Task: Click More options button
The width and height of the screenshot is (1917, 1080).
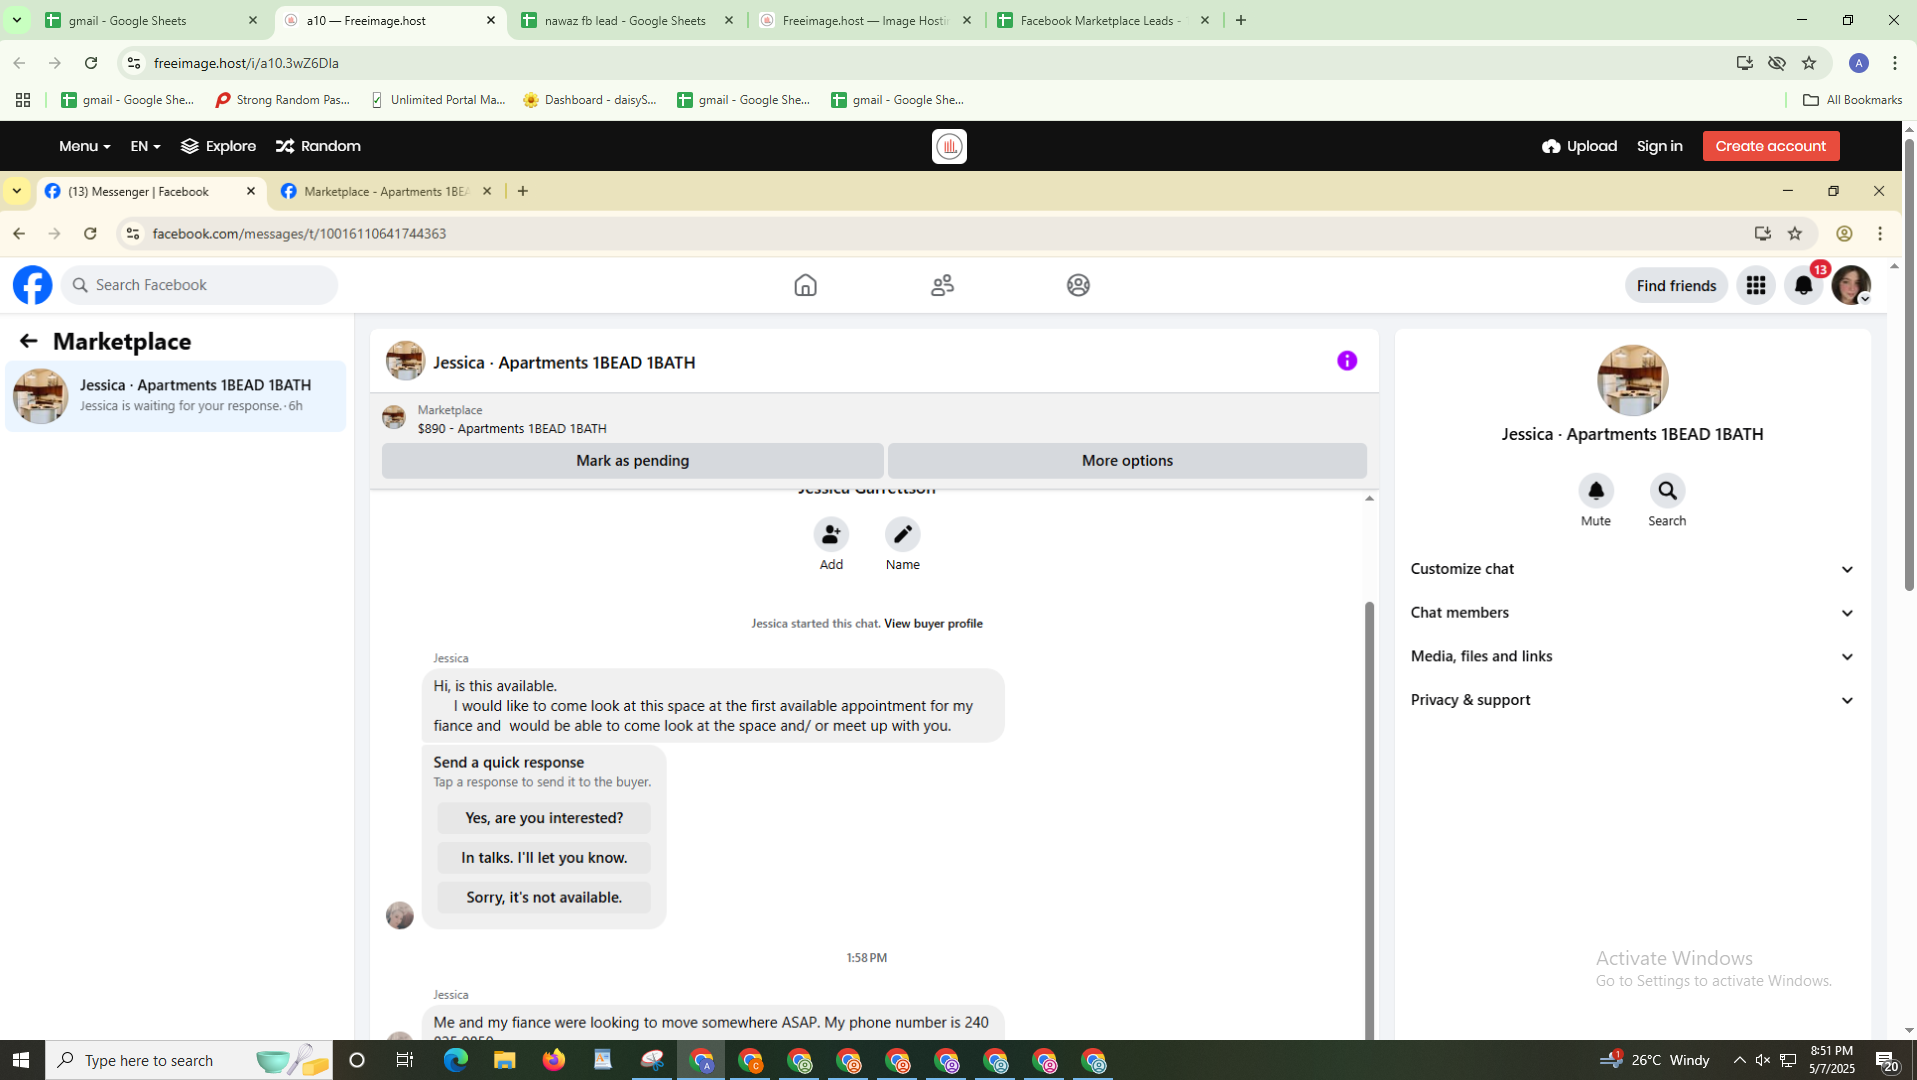Action: 1127,461
